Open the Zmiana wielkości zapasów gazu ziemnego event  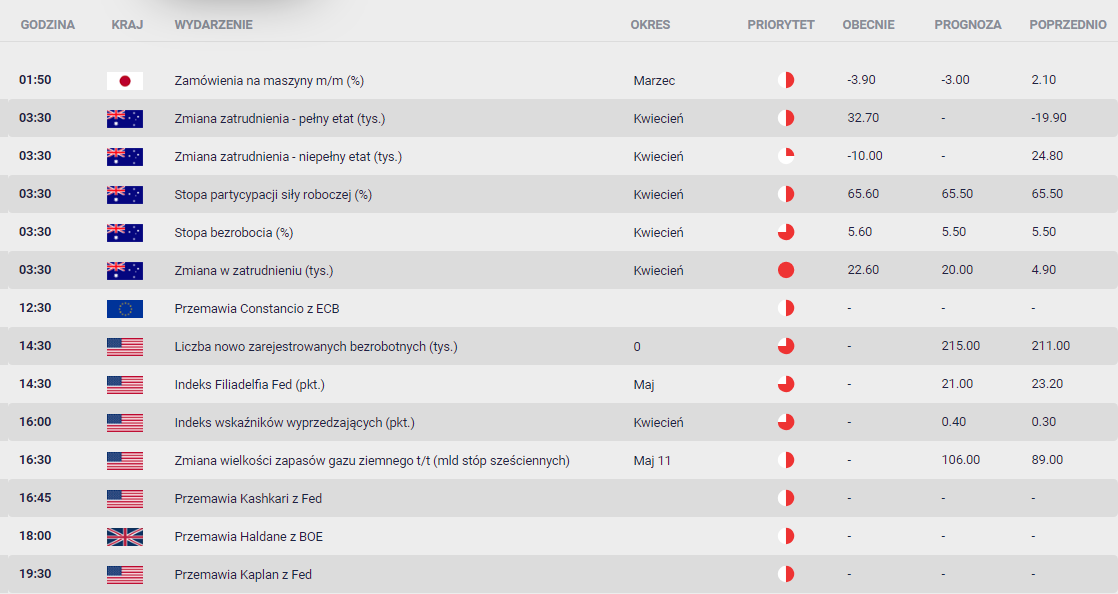pyautogui.click(x=371, y=461)
